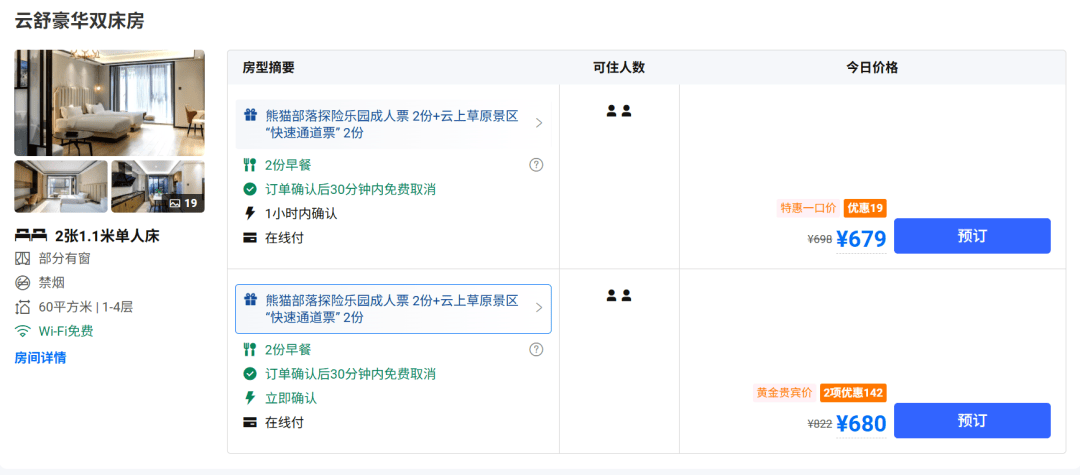The height and width of the screenshot is (475, 1080).
Task: Click the ¥680 price details
Action: 861,423
